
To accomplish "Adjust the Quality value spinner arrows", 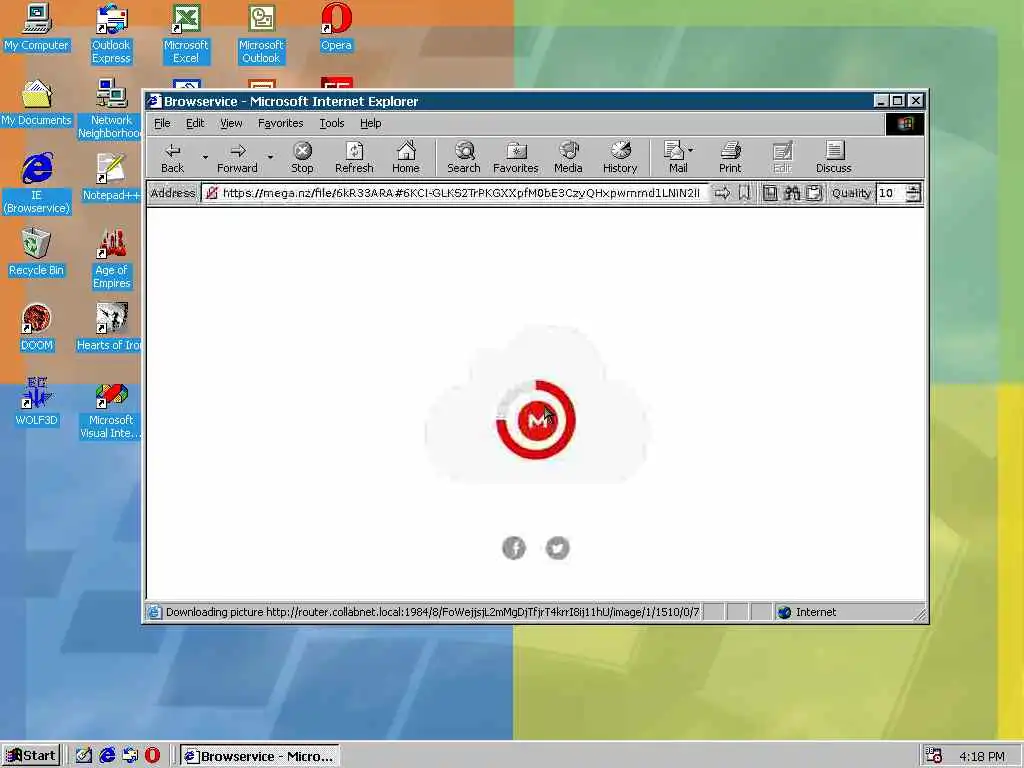I will [914, 193].
